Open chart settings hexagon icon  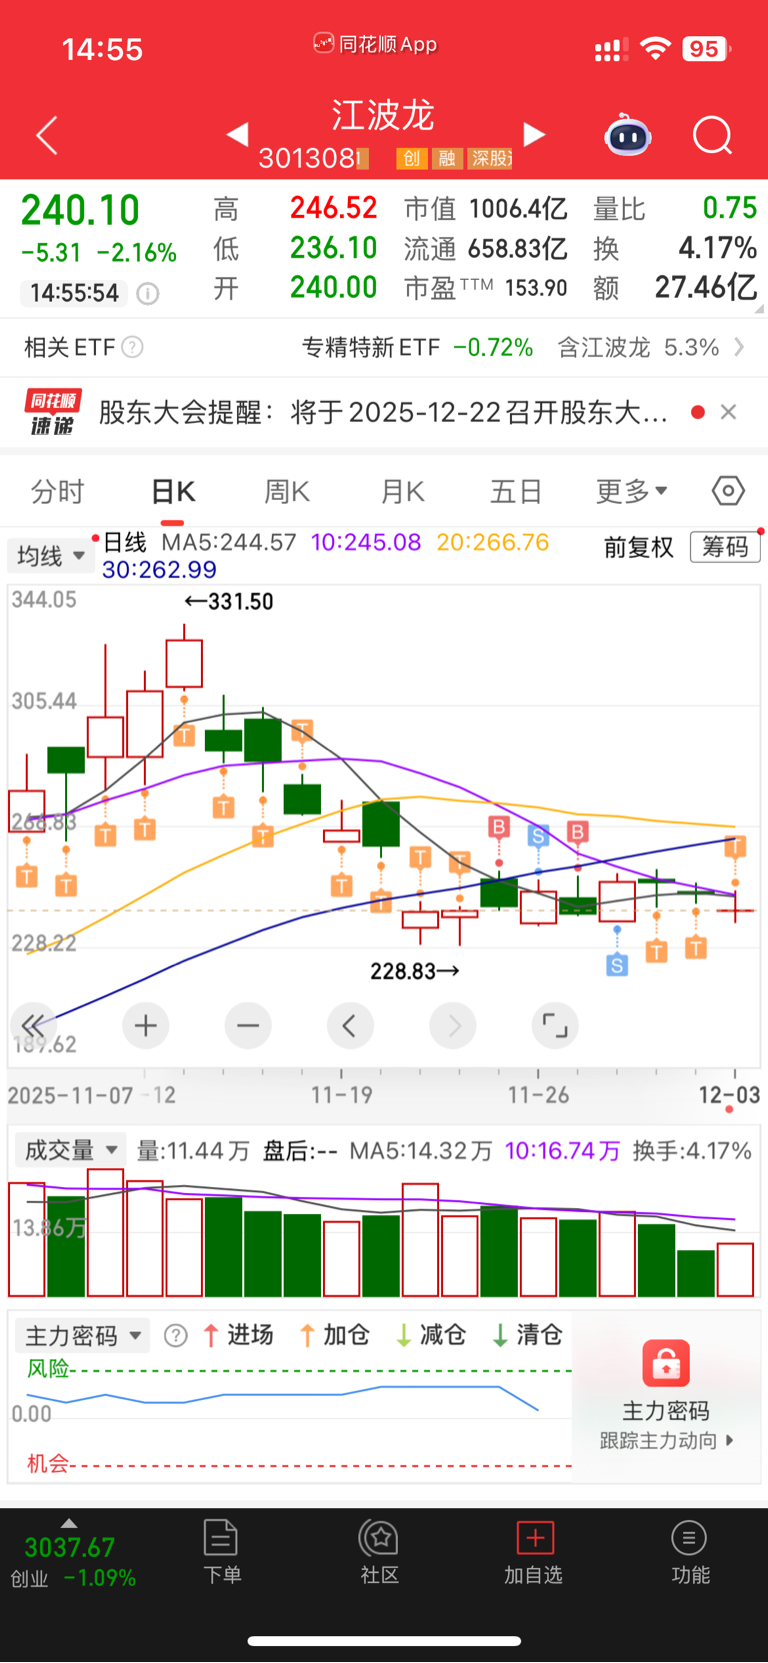[x=728, y=491]
